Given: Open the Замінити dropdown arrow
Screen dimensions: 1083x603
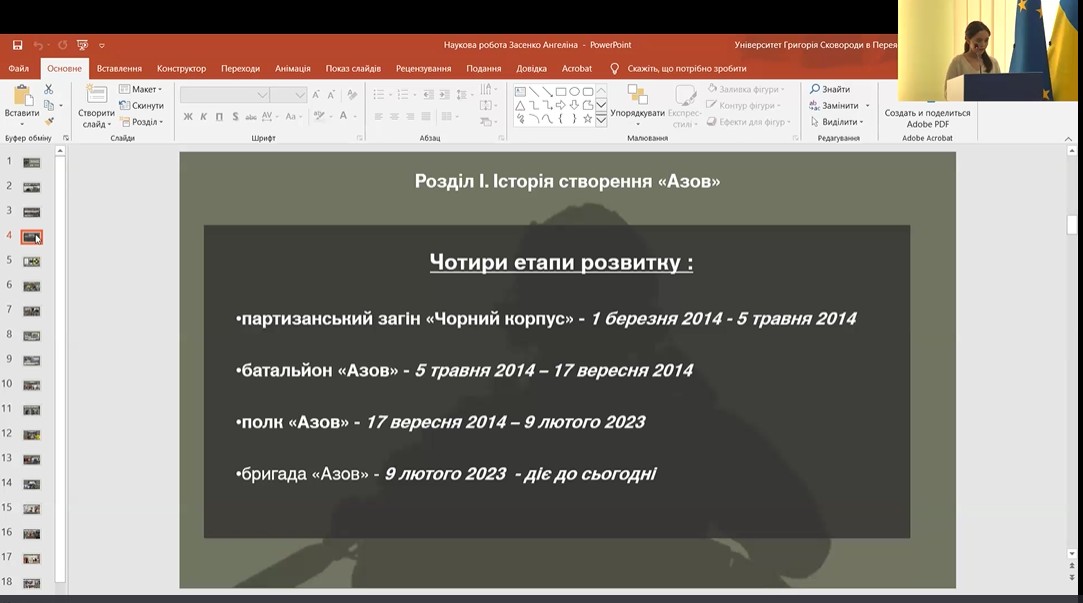Looking at the screenshot, I should click(x=868, y=106).
